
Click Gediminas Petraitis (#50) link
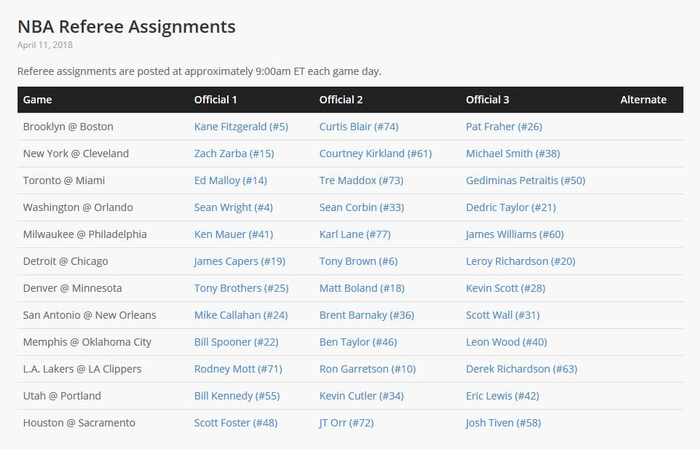tap(525, 181)
